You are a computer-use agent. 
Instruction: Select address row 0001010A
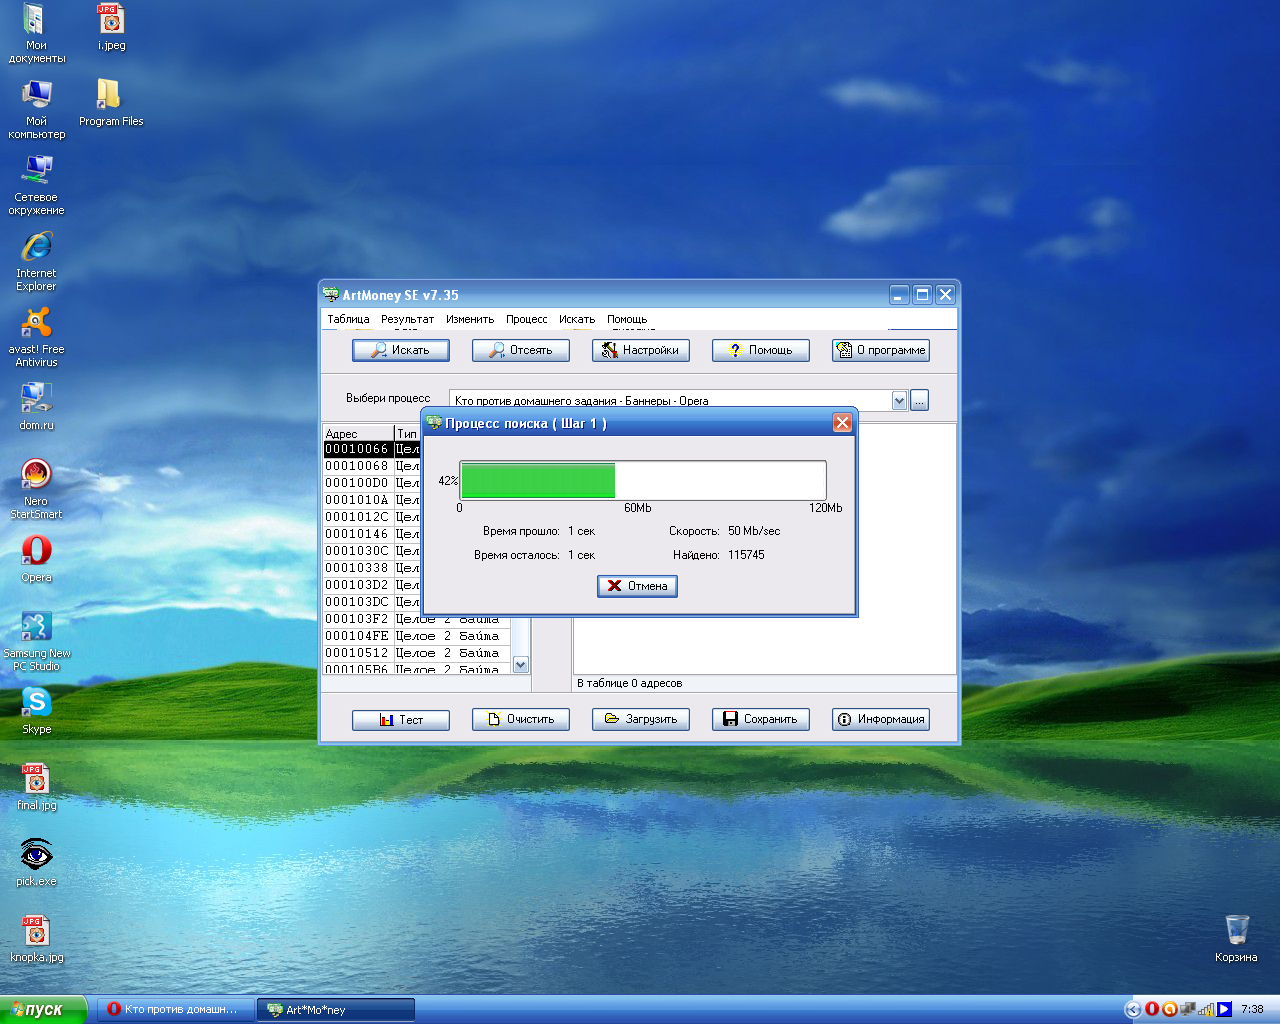click(372, 500)
